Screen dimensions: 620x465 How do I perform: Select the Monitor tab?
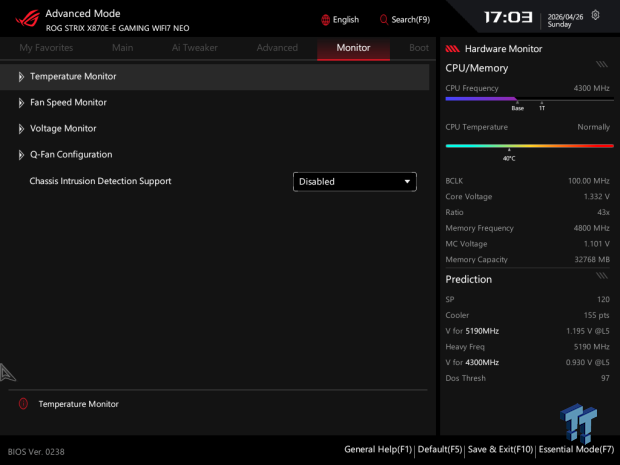tap(353, 48)
